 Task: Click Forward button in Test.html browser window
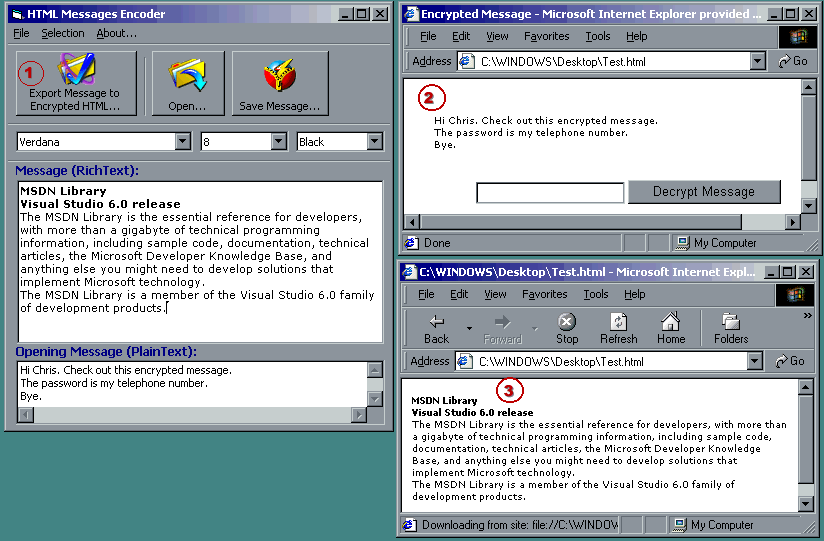pyautogui.click(x=502, y=329)
